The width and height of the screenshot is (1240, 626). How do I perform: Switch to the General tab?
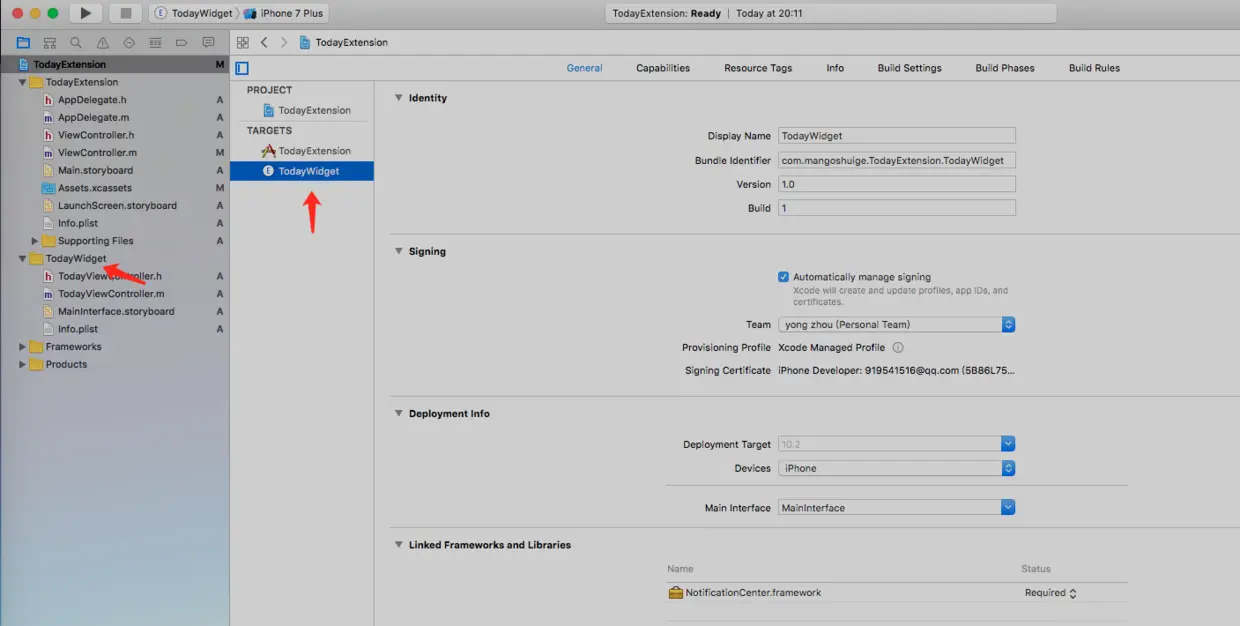click(584, 68)
